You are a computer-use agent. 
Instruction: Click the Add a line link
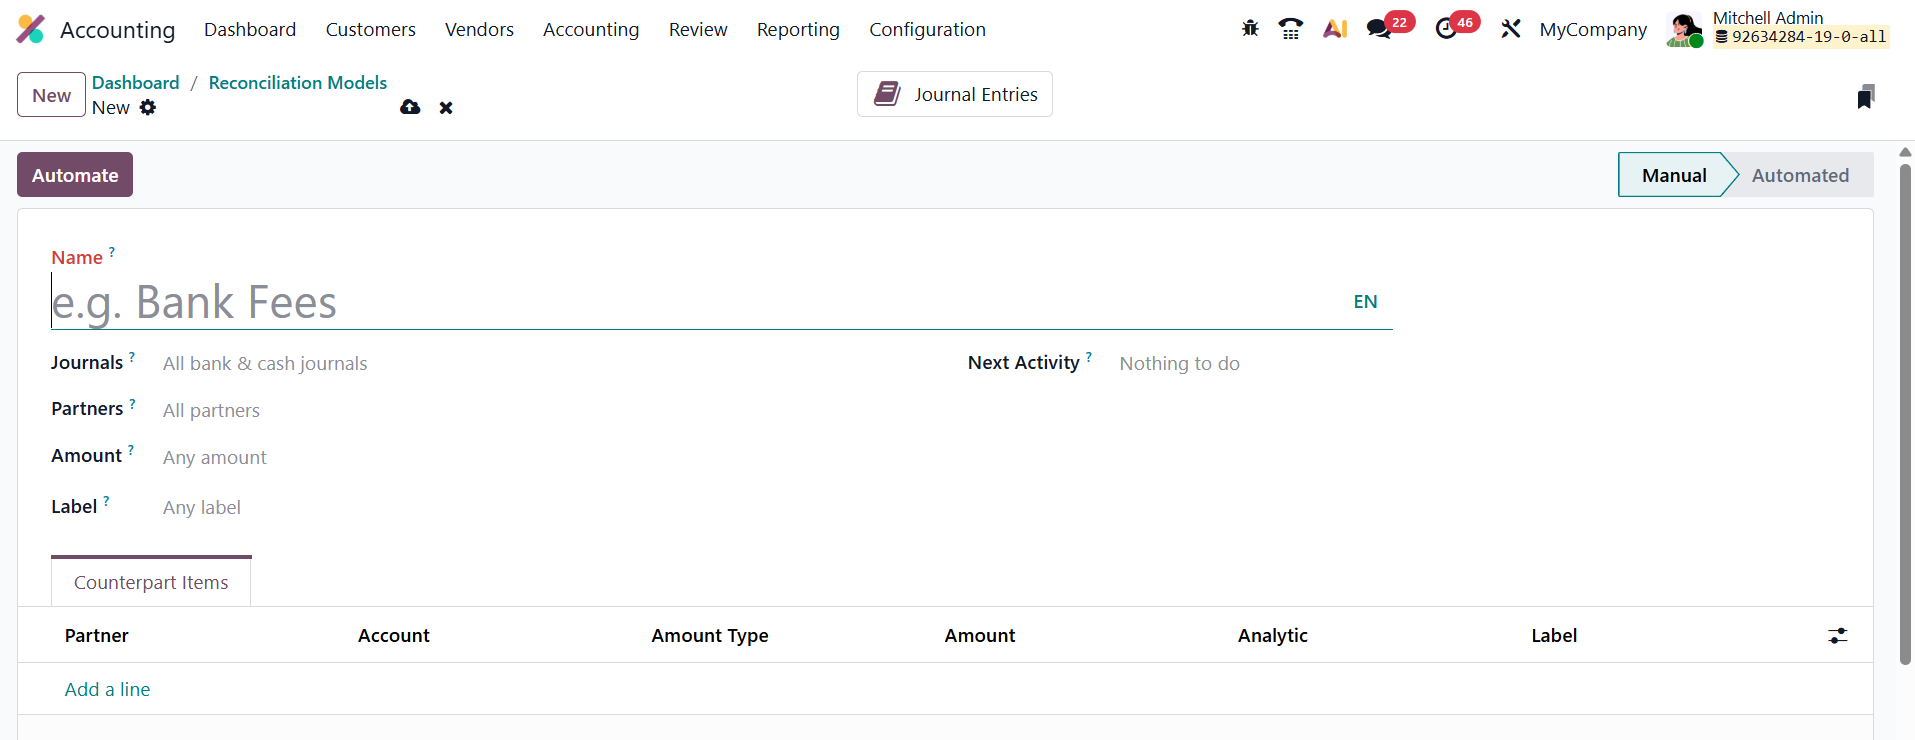click(107, 689)
